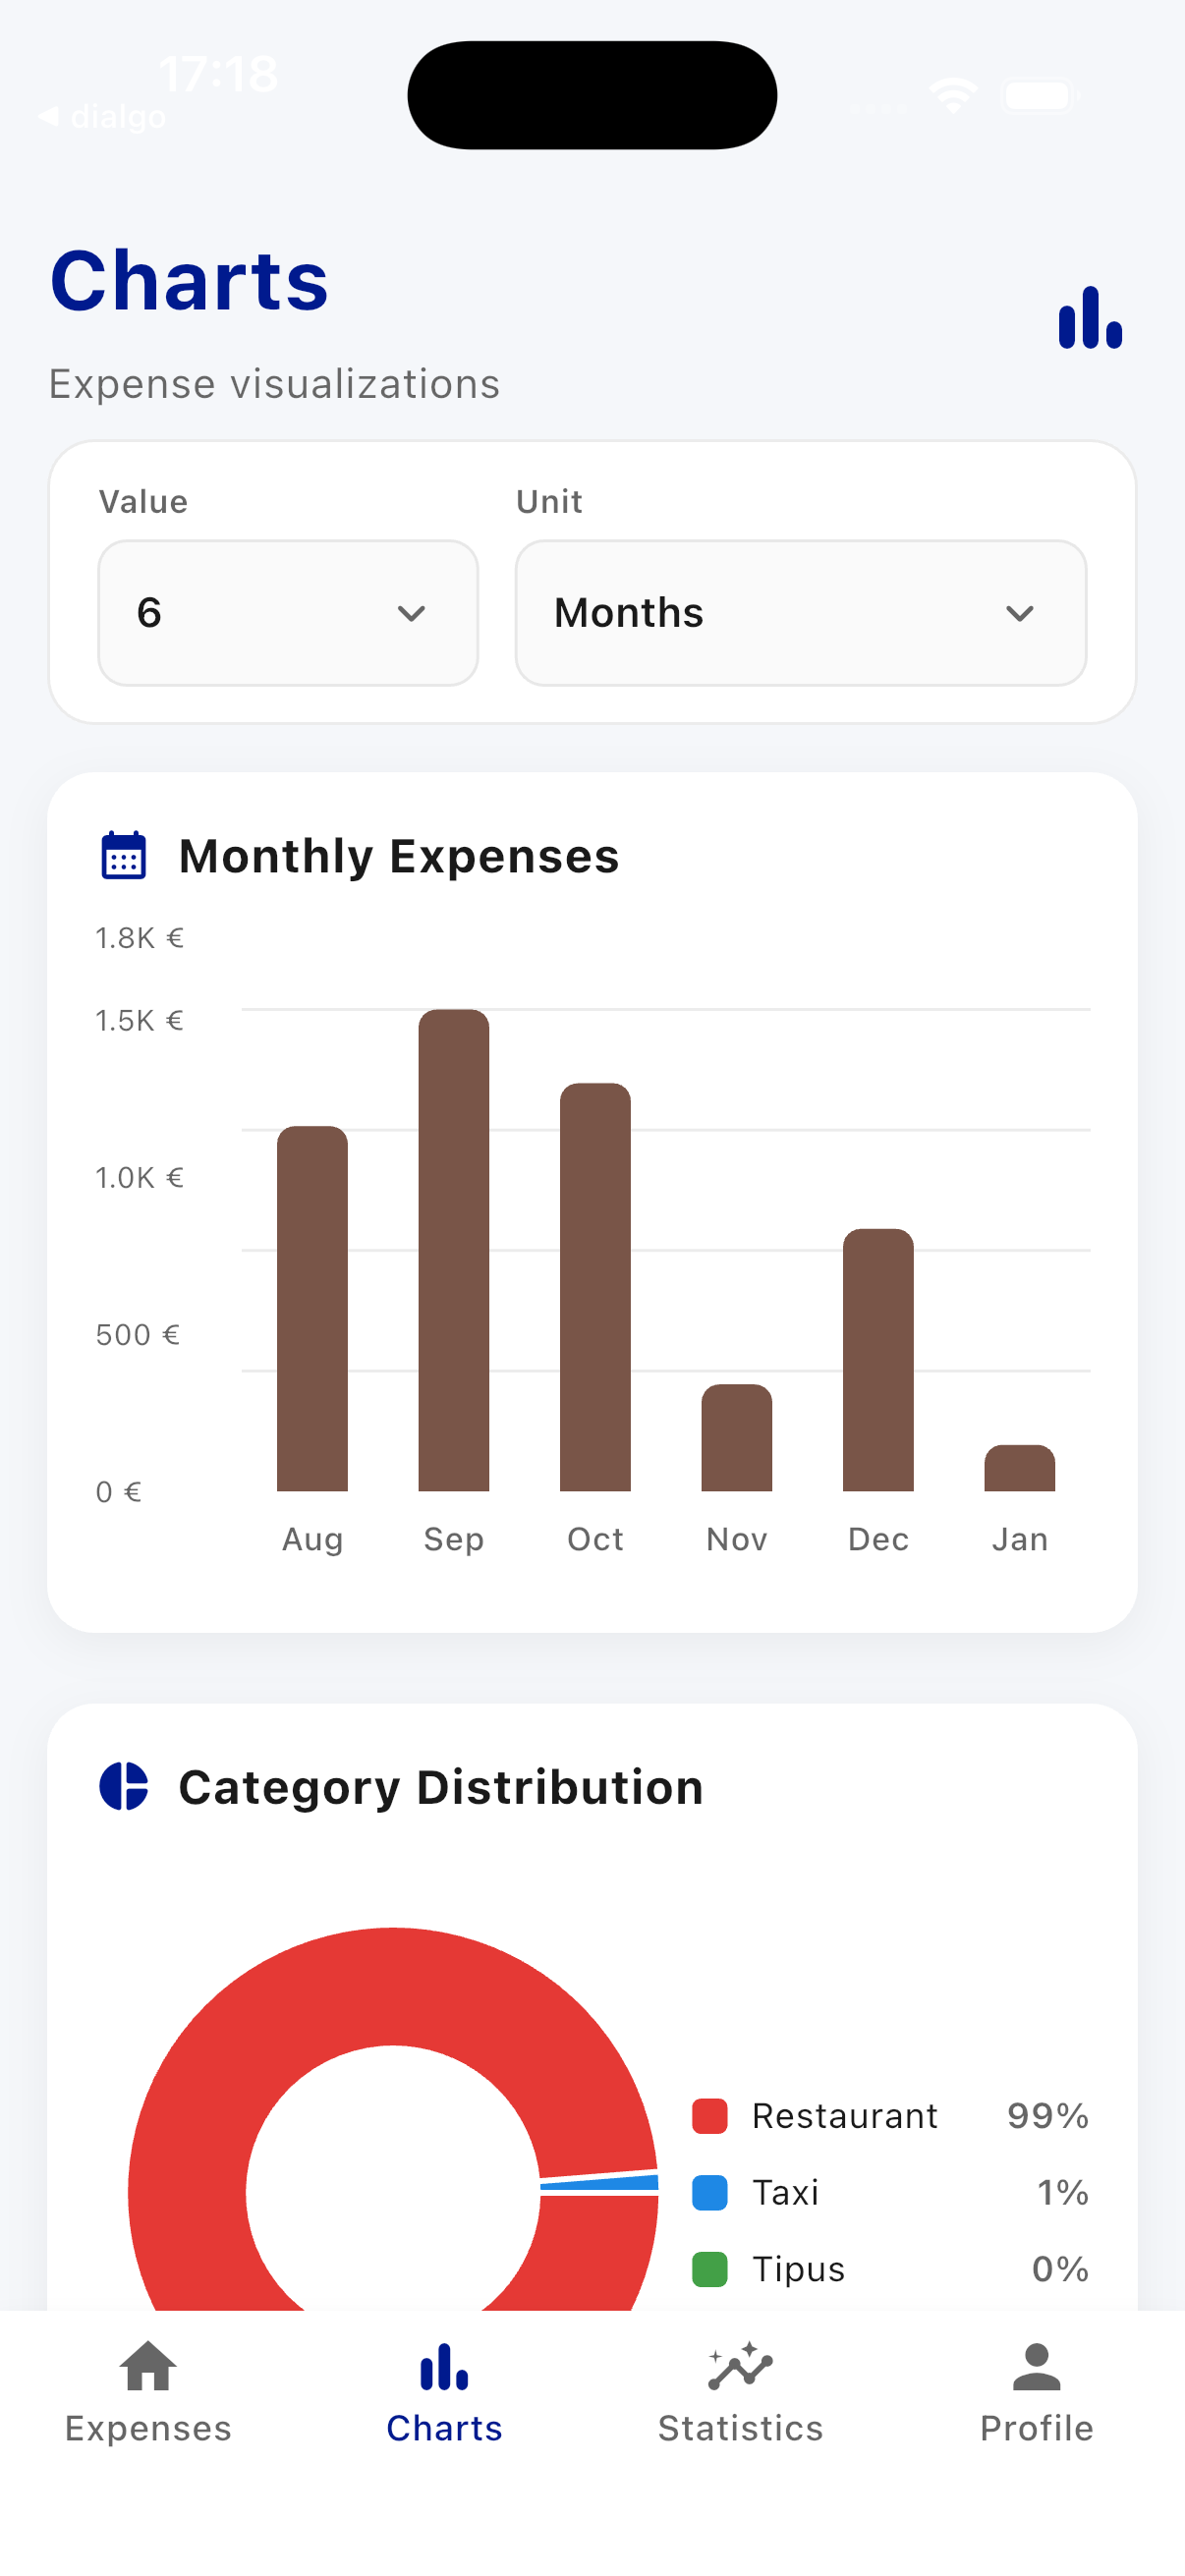1185x2576 pixels.
Task: Switch to the Expenses tab label
Action: [x=148, y=2428]
